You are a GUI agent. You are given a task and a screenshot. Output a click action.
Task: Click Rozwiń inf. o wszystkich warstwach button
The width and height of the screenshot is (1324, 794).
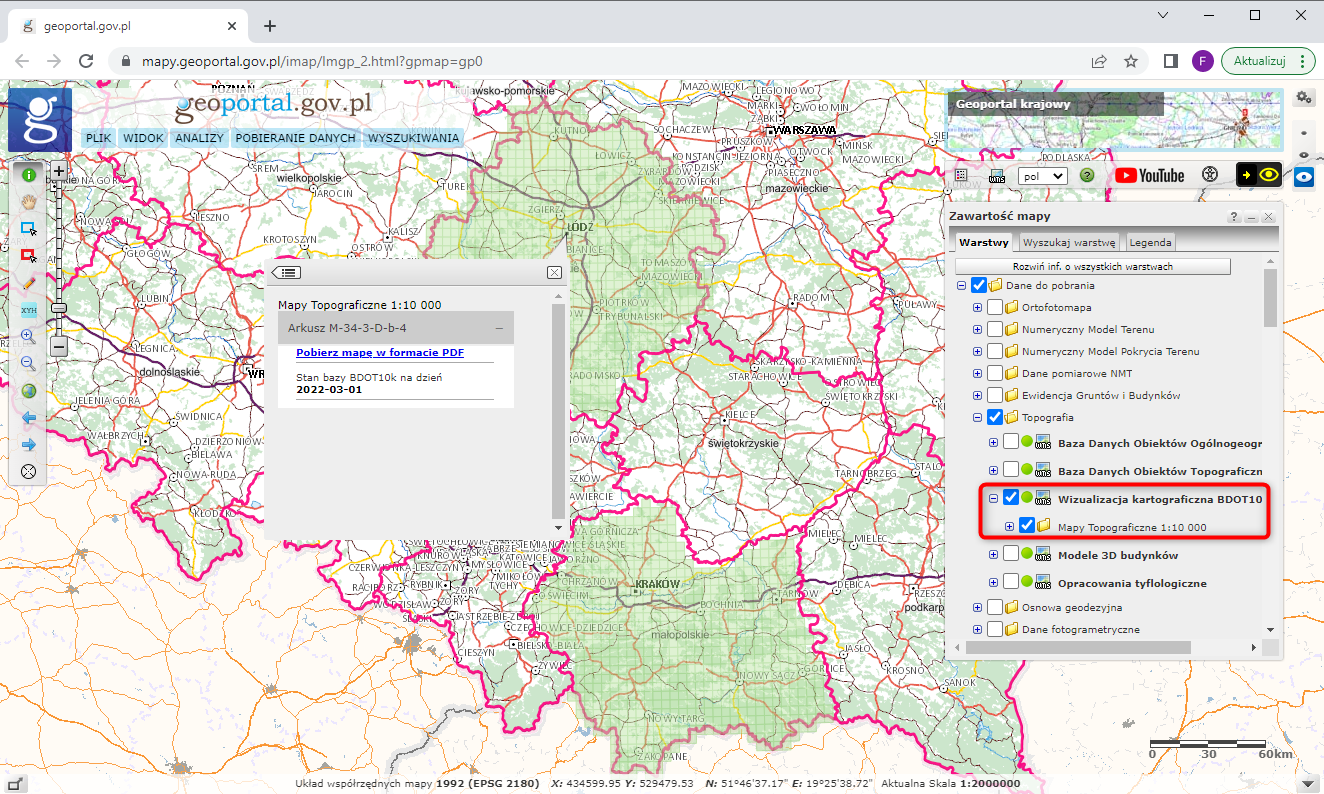tap(1092, 267)
